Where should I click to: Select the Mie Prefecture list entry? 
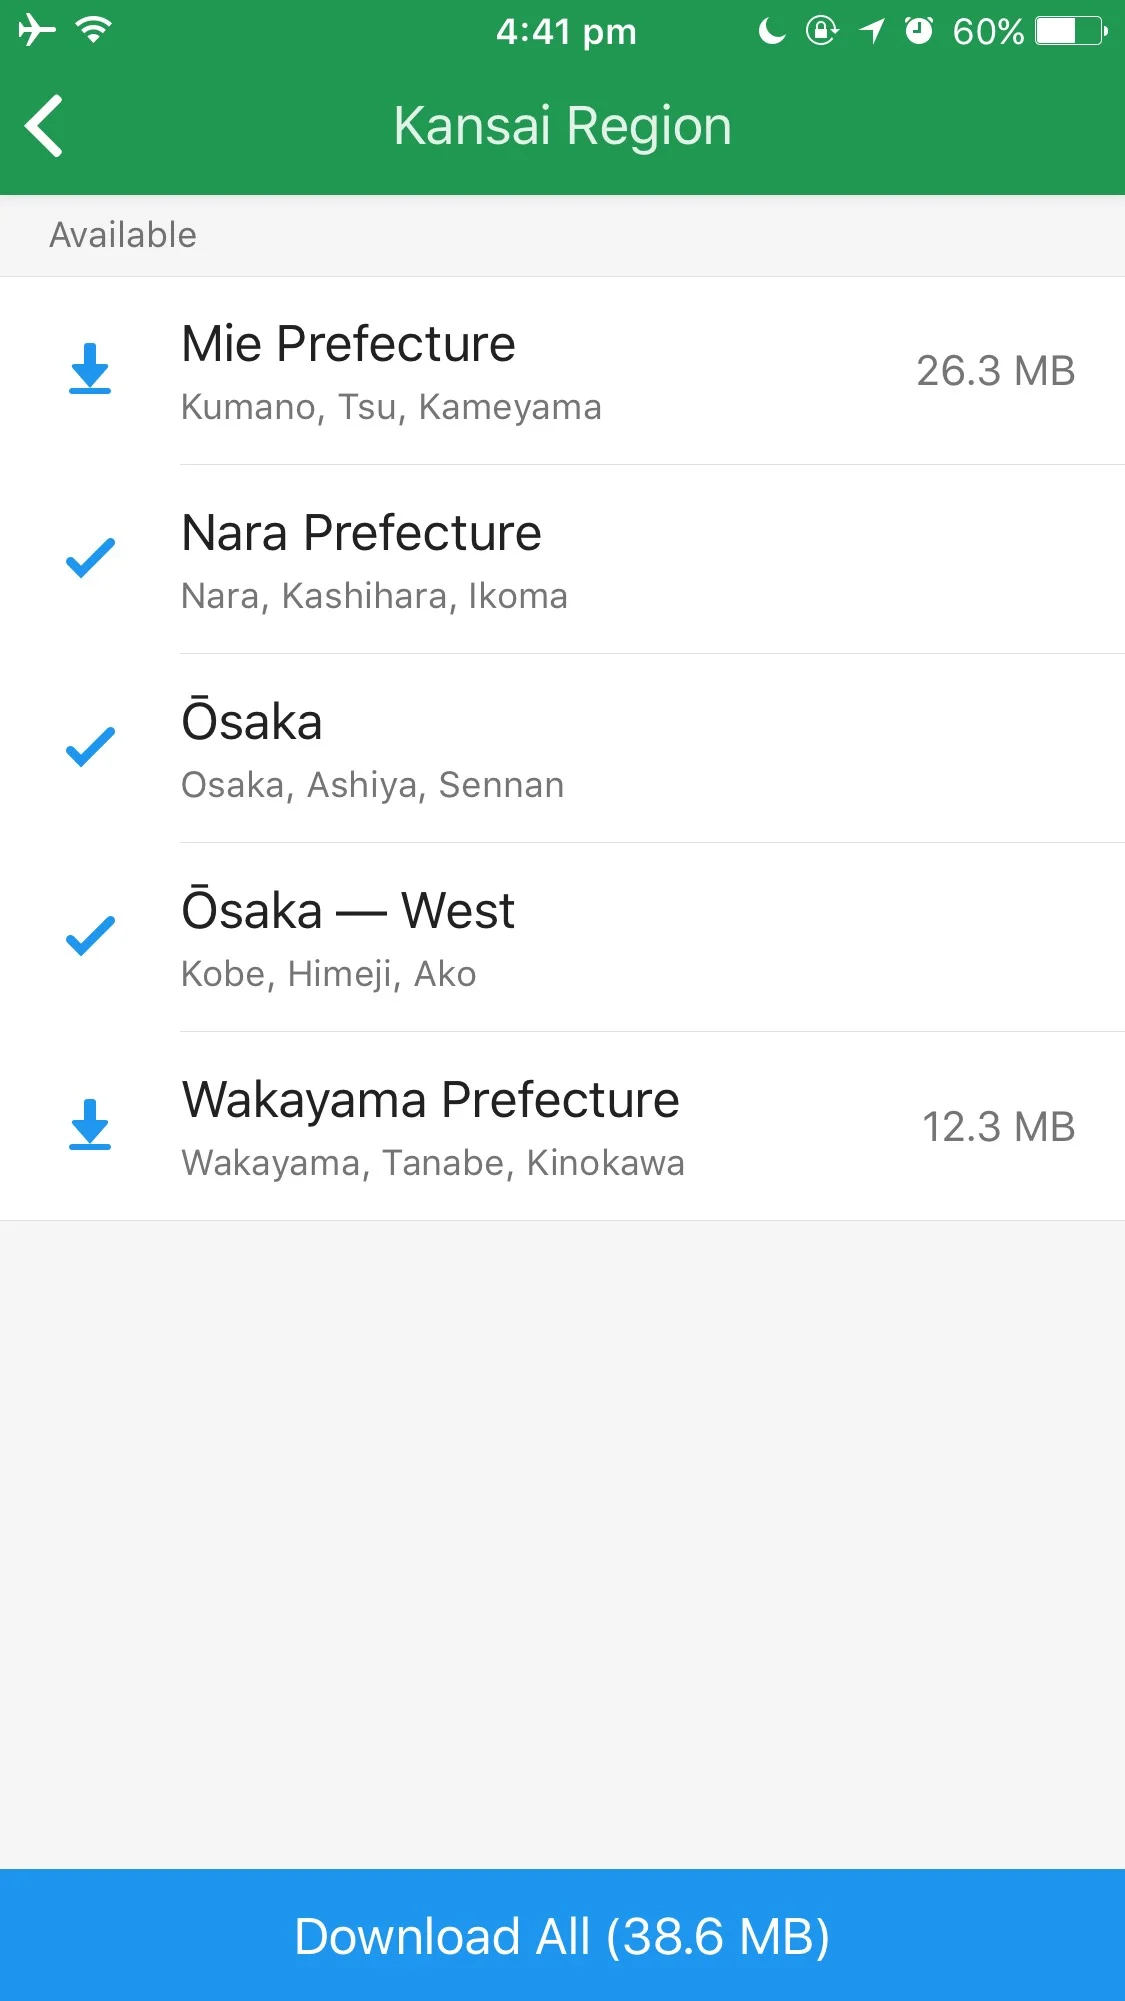pyautogui.click(x=562, y=371)
